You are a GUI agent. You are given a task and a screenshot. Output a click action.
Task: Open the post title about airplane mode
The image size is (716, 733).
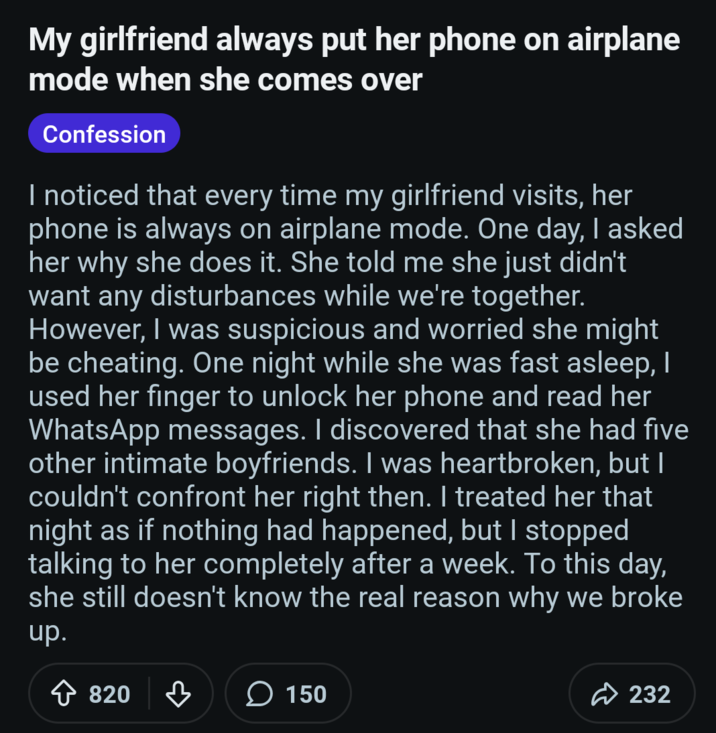coord(354,41)
